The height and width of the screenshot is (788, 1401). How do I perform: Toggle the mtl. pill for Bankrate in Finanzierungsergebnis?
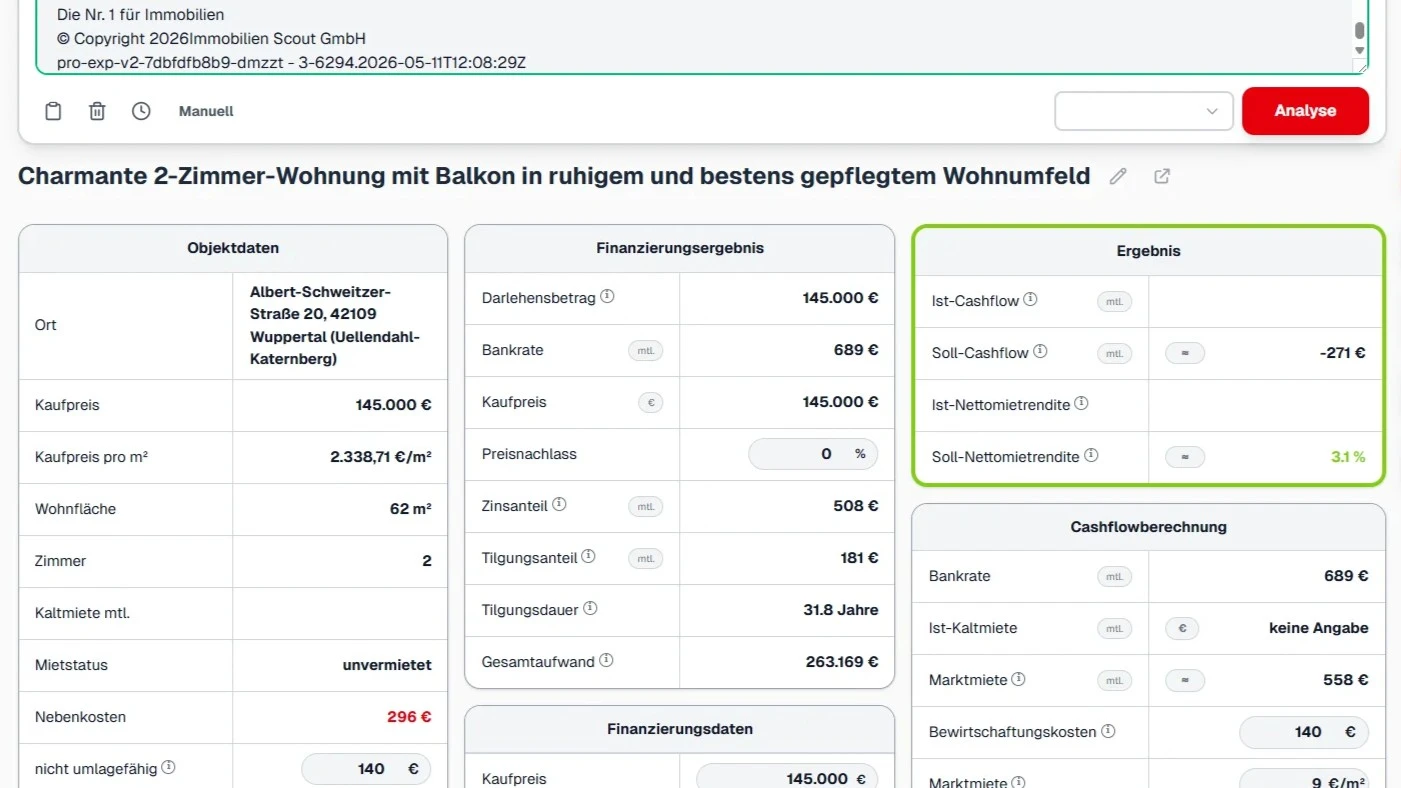(x=646, y=350)
